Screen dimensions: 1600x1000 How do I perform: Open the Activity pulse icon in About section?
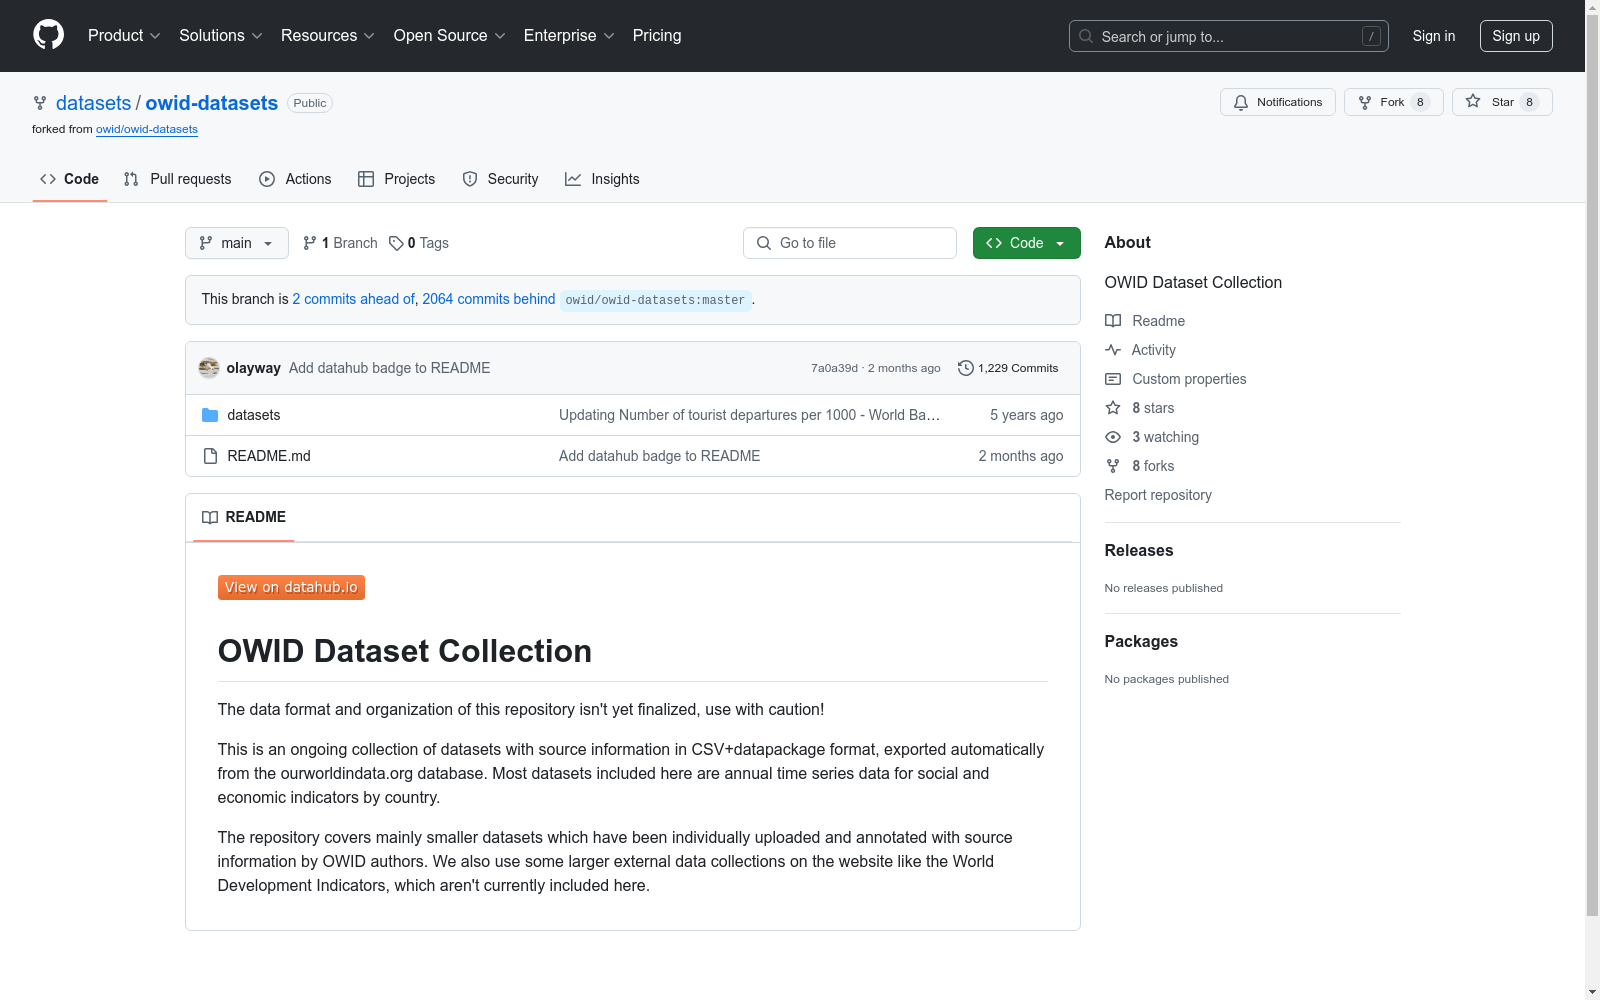tap(1112, 350)
